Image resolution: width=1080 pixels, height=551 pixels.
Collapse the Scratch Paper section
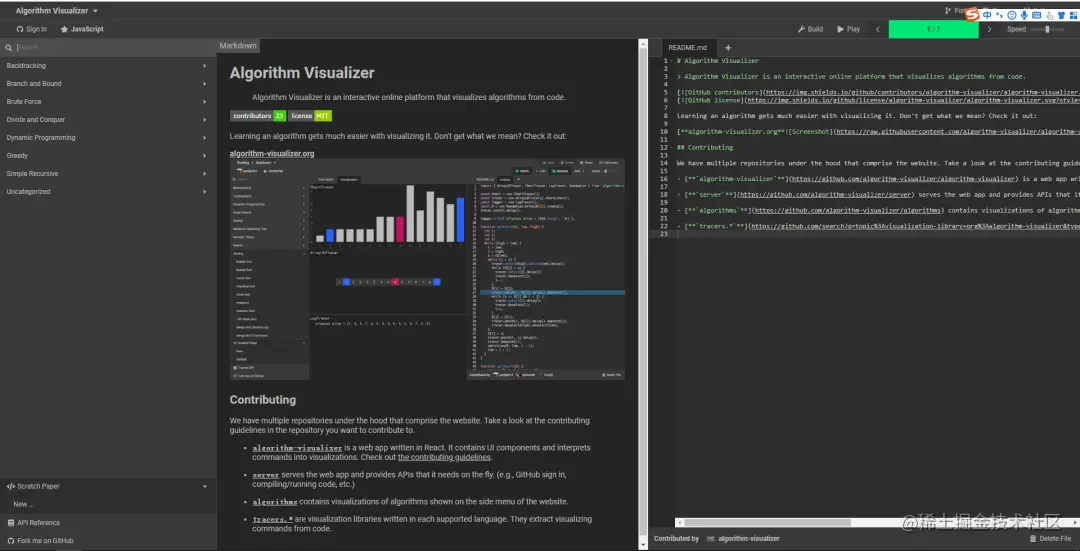click(108, 486)
